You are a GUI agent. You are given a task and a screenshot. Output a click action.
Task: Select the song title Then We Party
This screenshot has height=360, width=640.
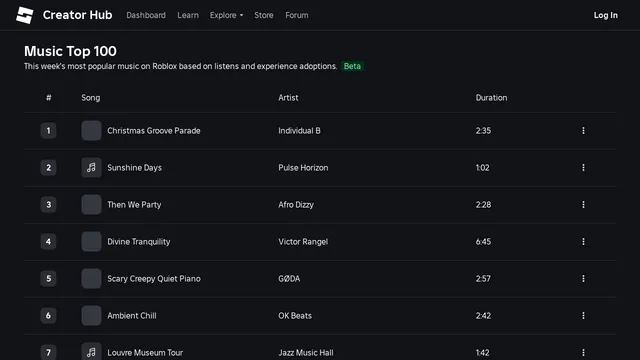click(134, 204)
